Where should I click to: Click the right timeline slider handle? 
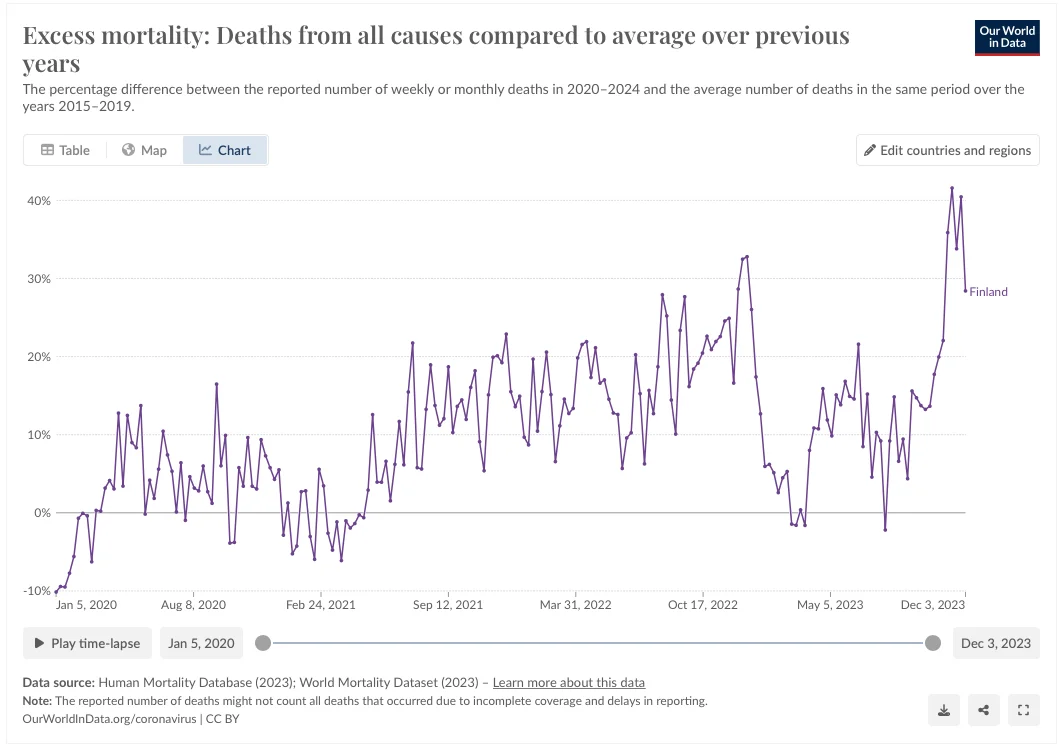[933, 643]
